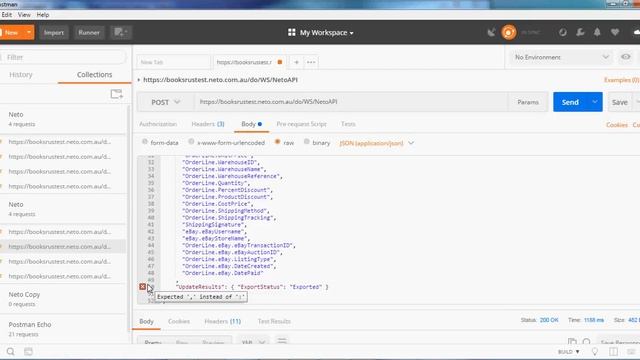Image resolution: width=640 pixels, height=360 pixels.
Task: Send the request with the Send button
Action: coord(570,102)
